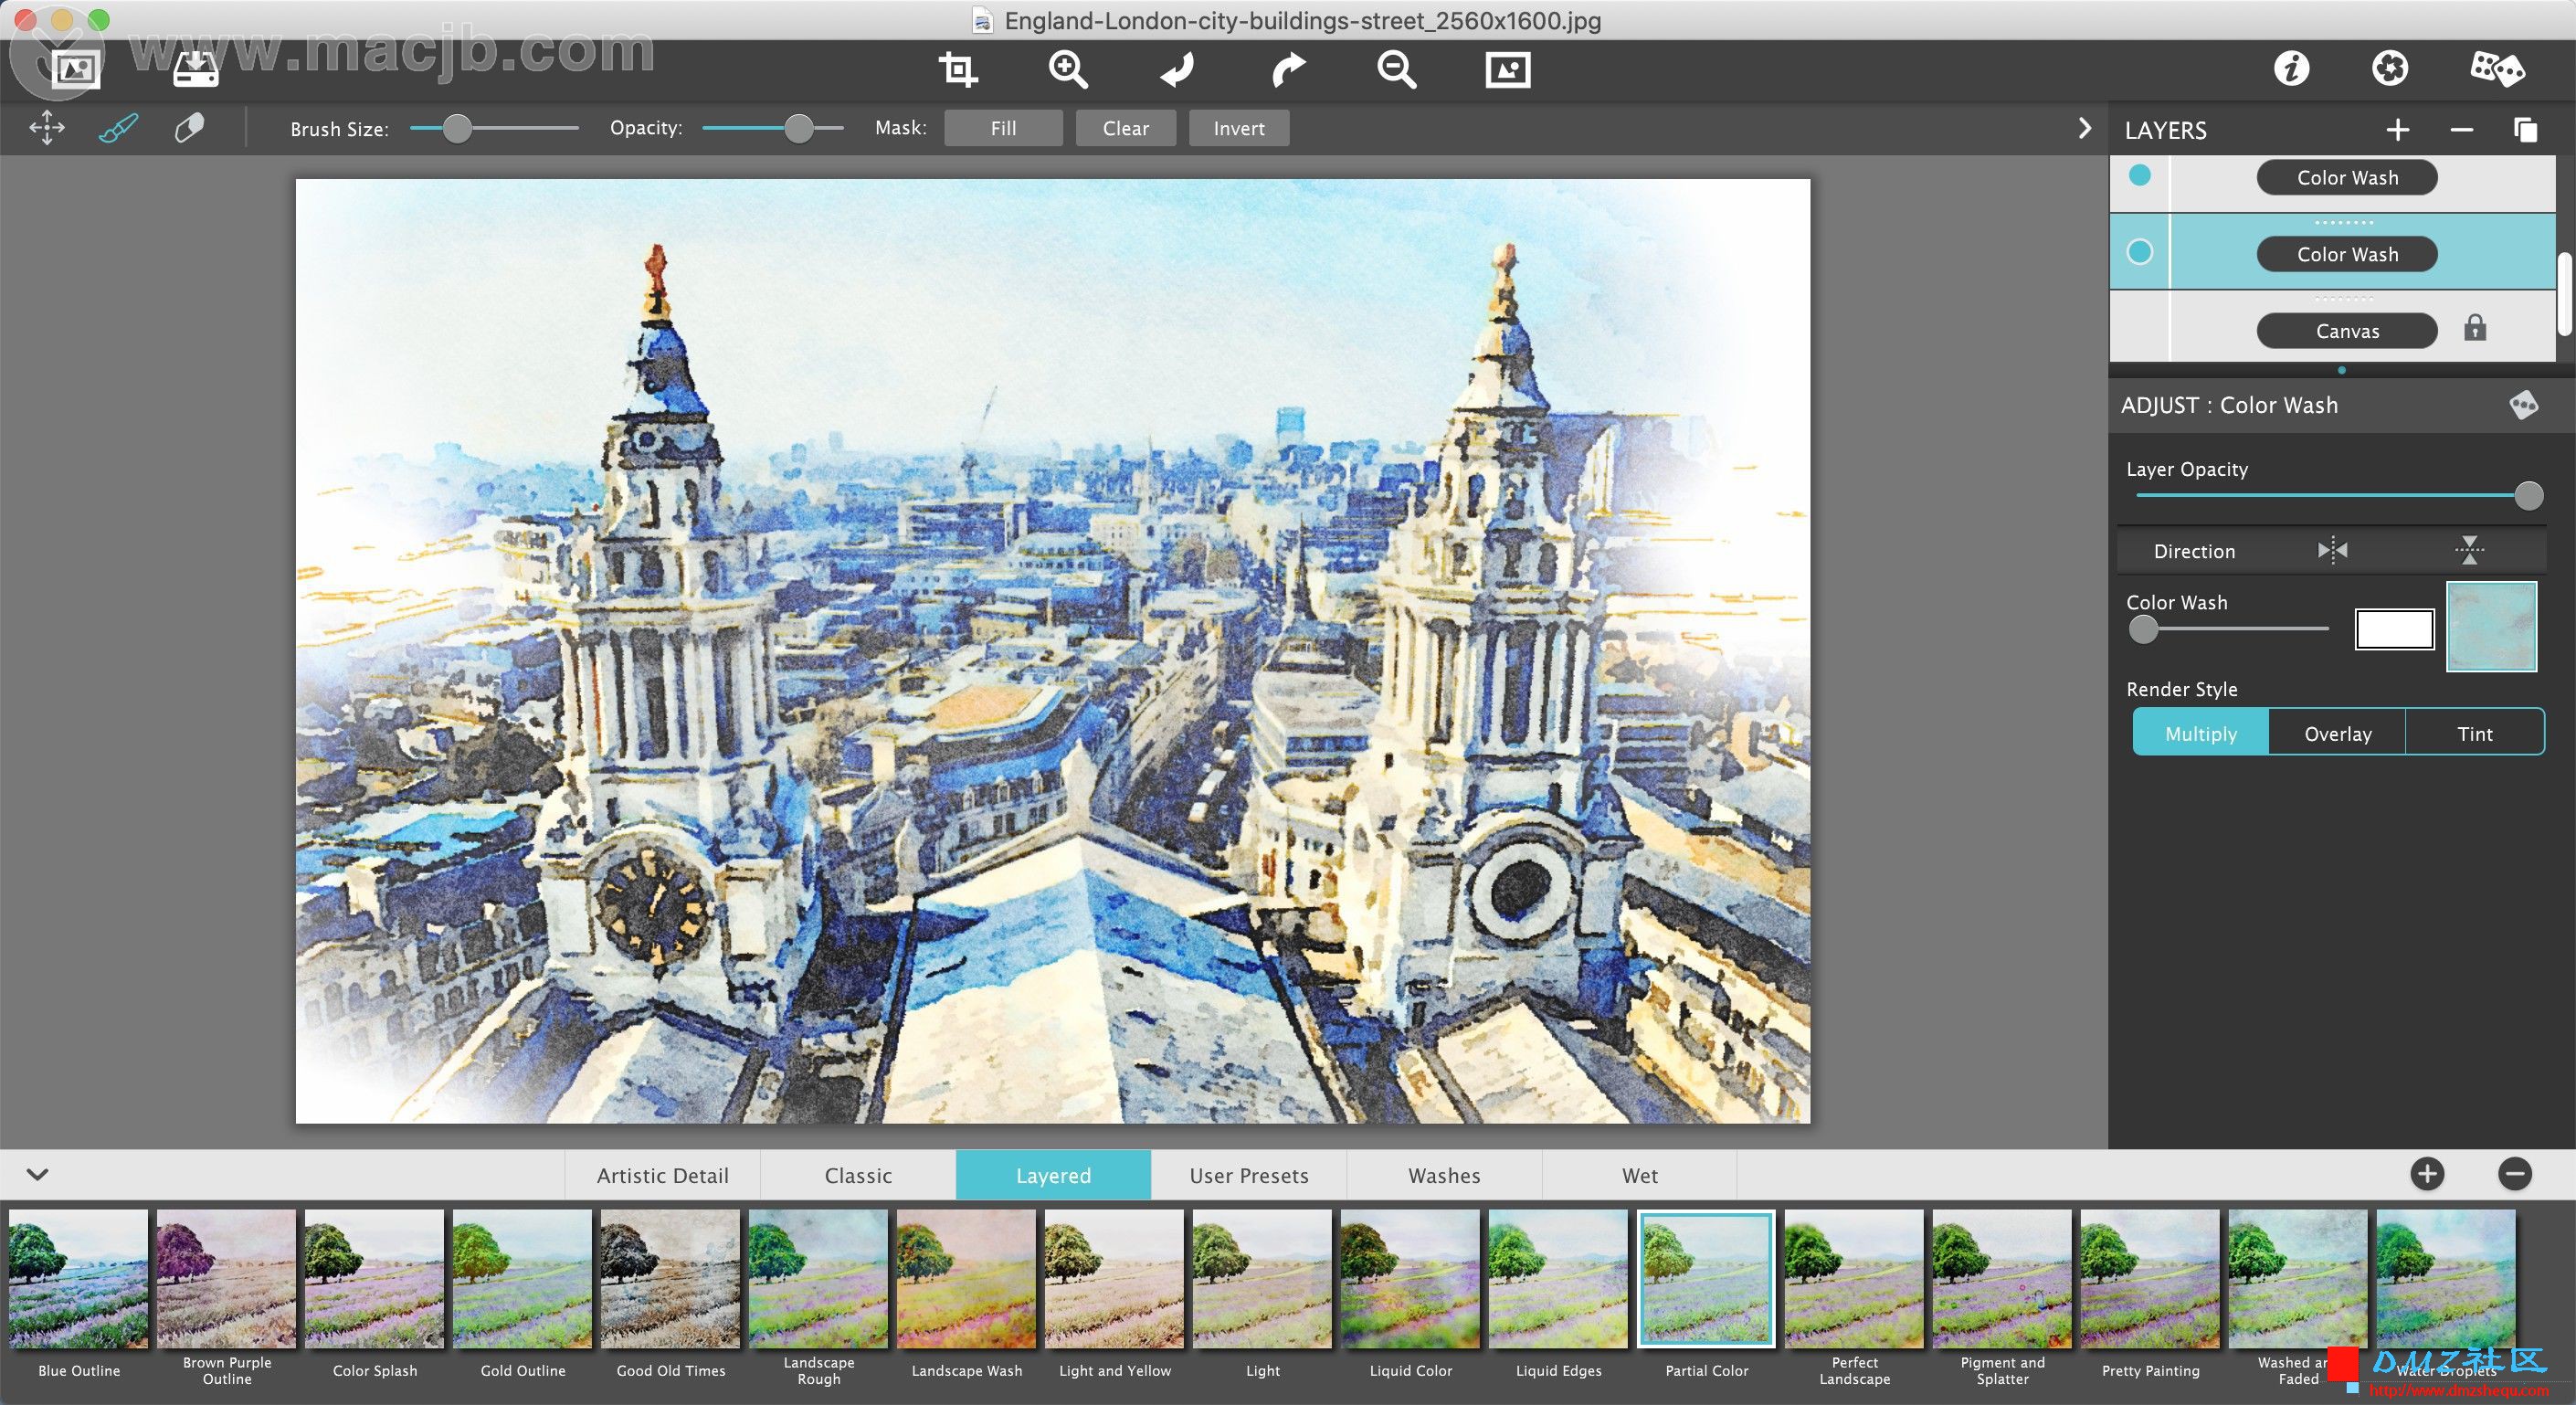Collapse the right panel with chevron arrow
The width and height of the screenshot is (2576, 1405).
(2084, 128)
